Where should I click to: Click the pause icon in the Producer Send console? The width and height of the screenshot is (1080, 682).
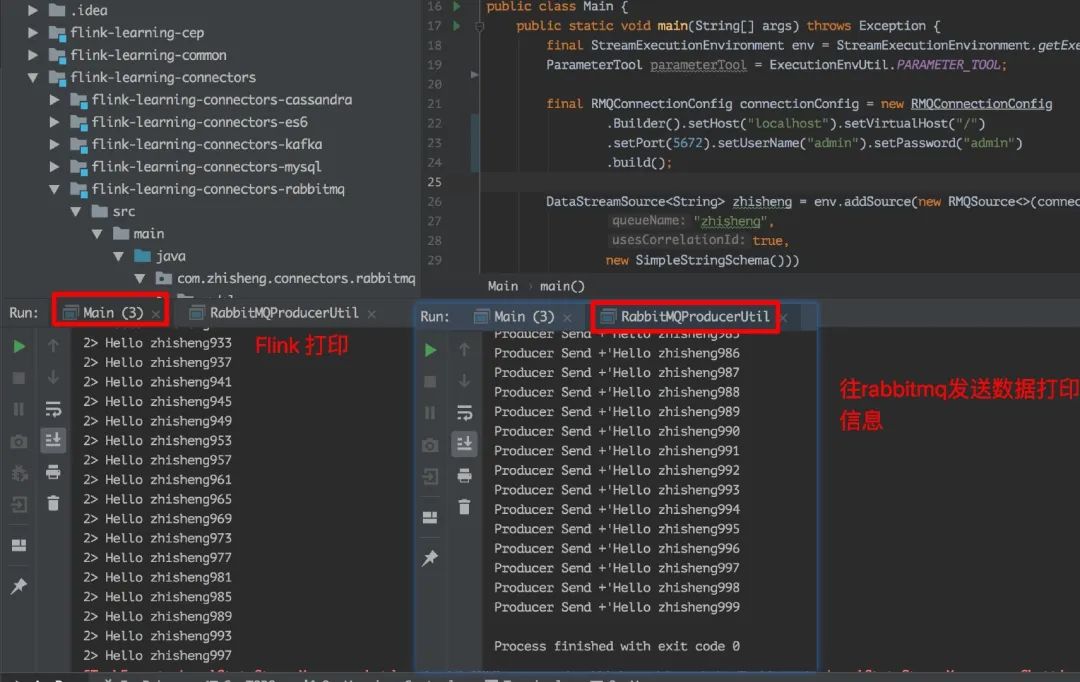[430, 413]
